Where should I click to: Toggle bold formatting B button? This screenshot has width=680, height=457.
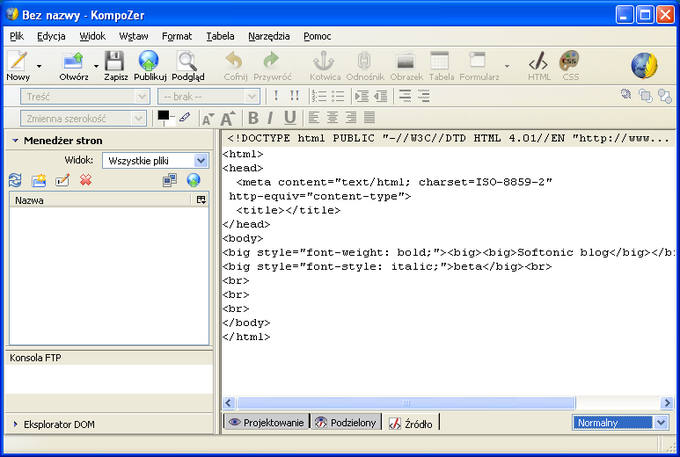(x=253, y=118)
